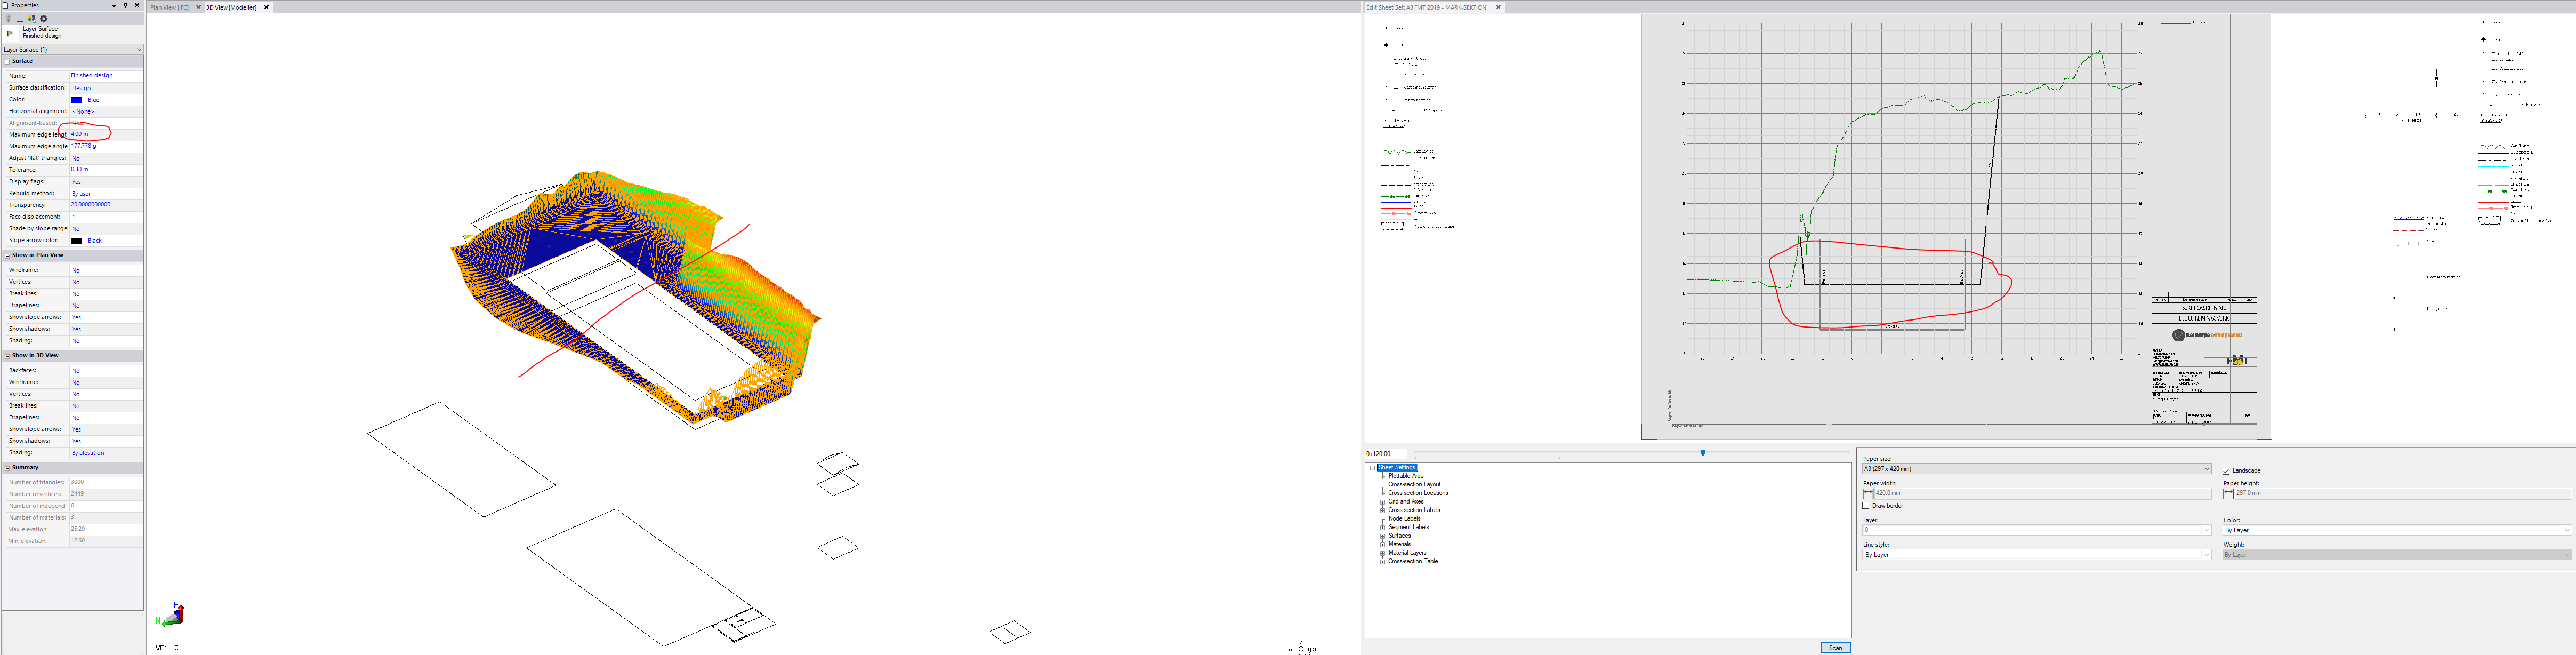Click the blue Color swatch for surface
This screenshot has width=2576, height=655.
tap(76, 100)
